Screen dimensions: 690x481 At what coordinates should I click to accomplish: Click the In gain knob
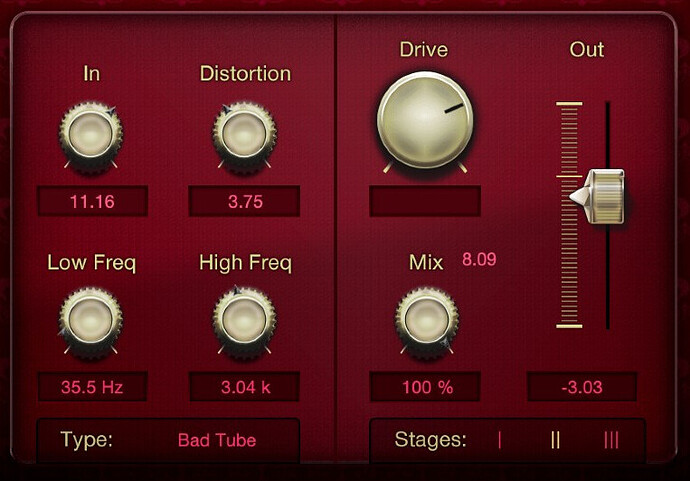[91, 135]
